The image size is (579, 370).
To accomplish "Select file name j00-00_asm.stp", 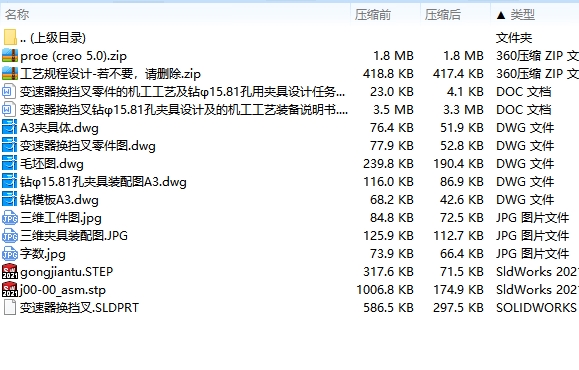I will point(63,290).
